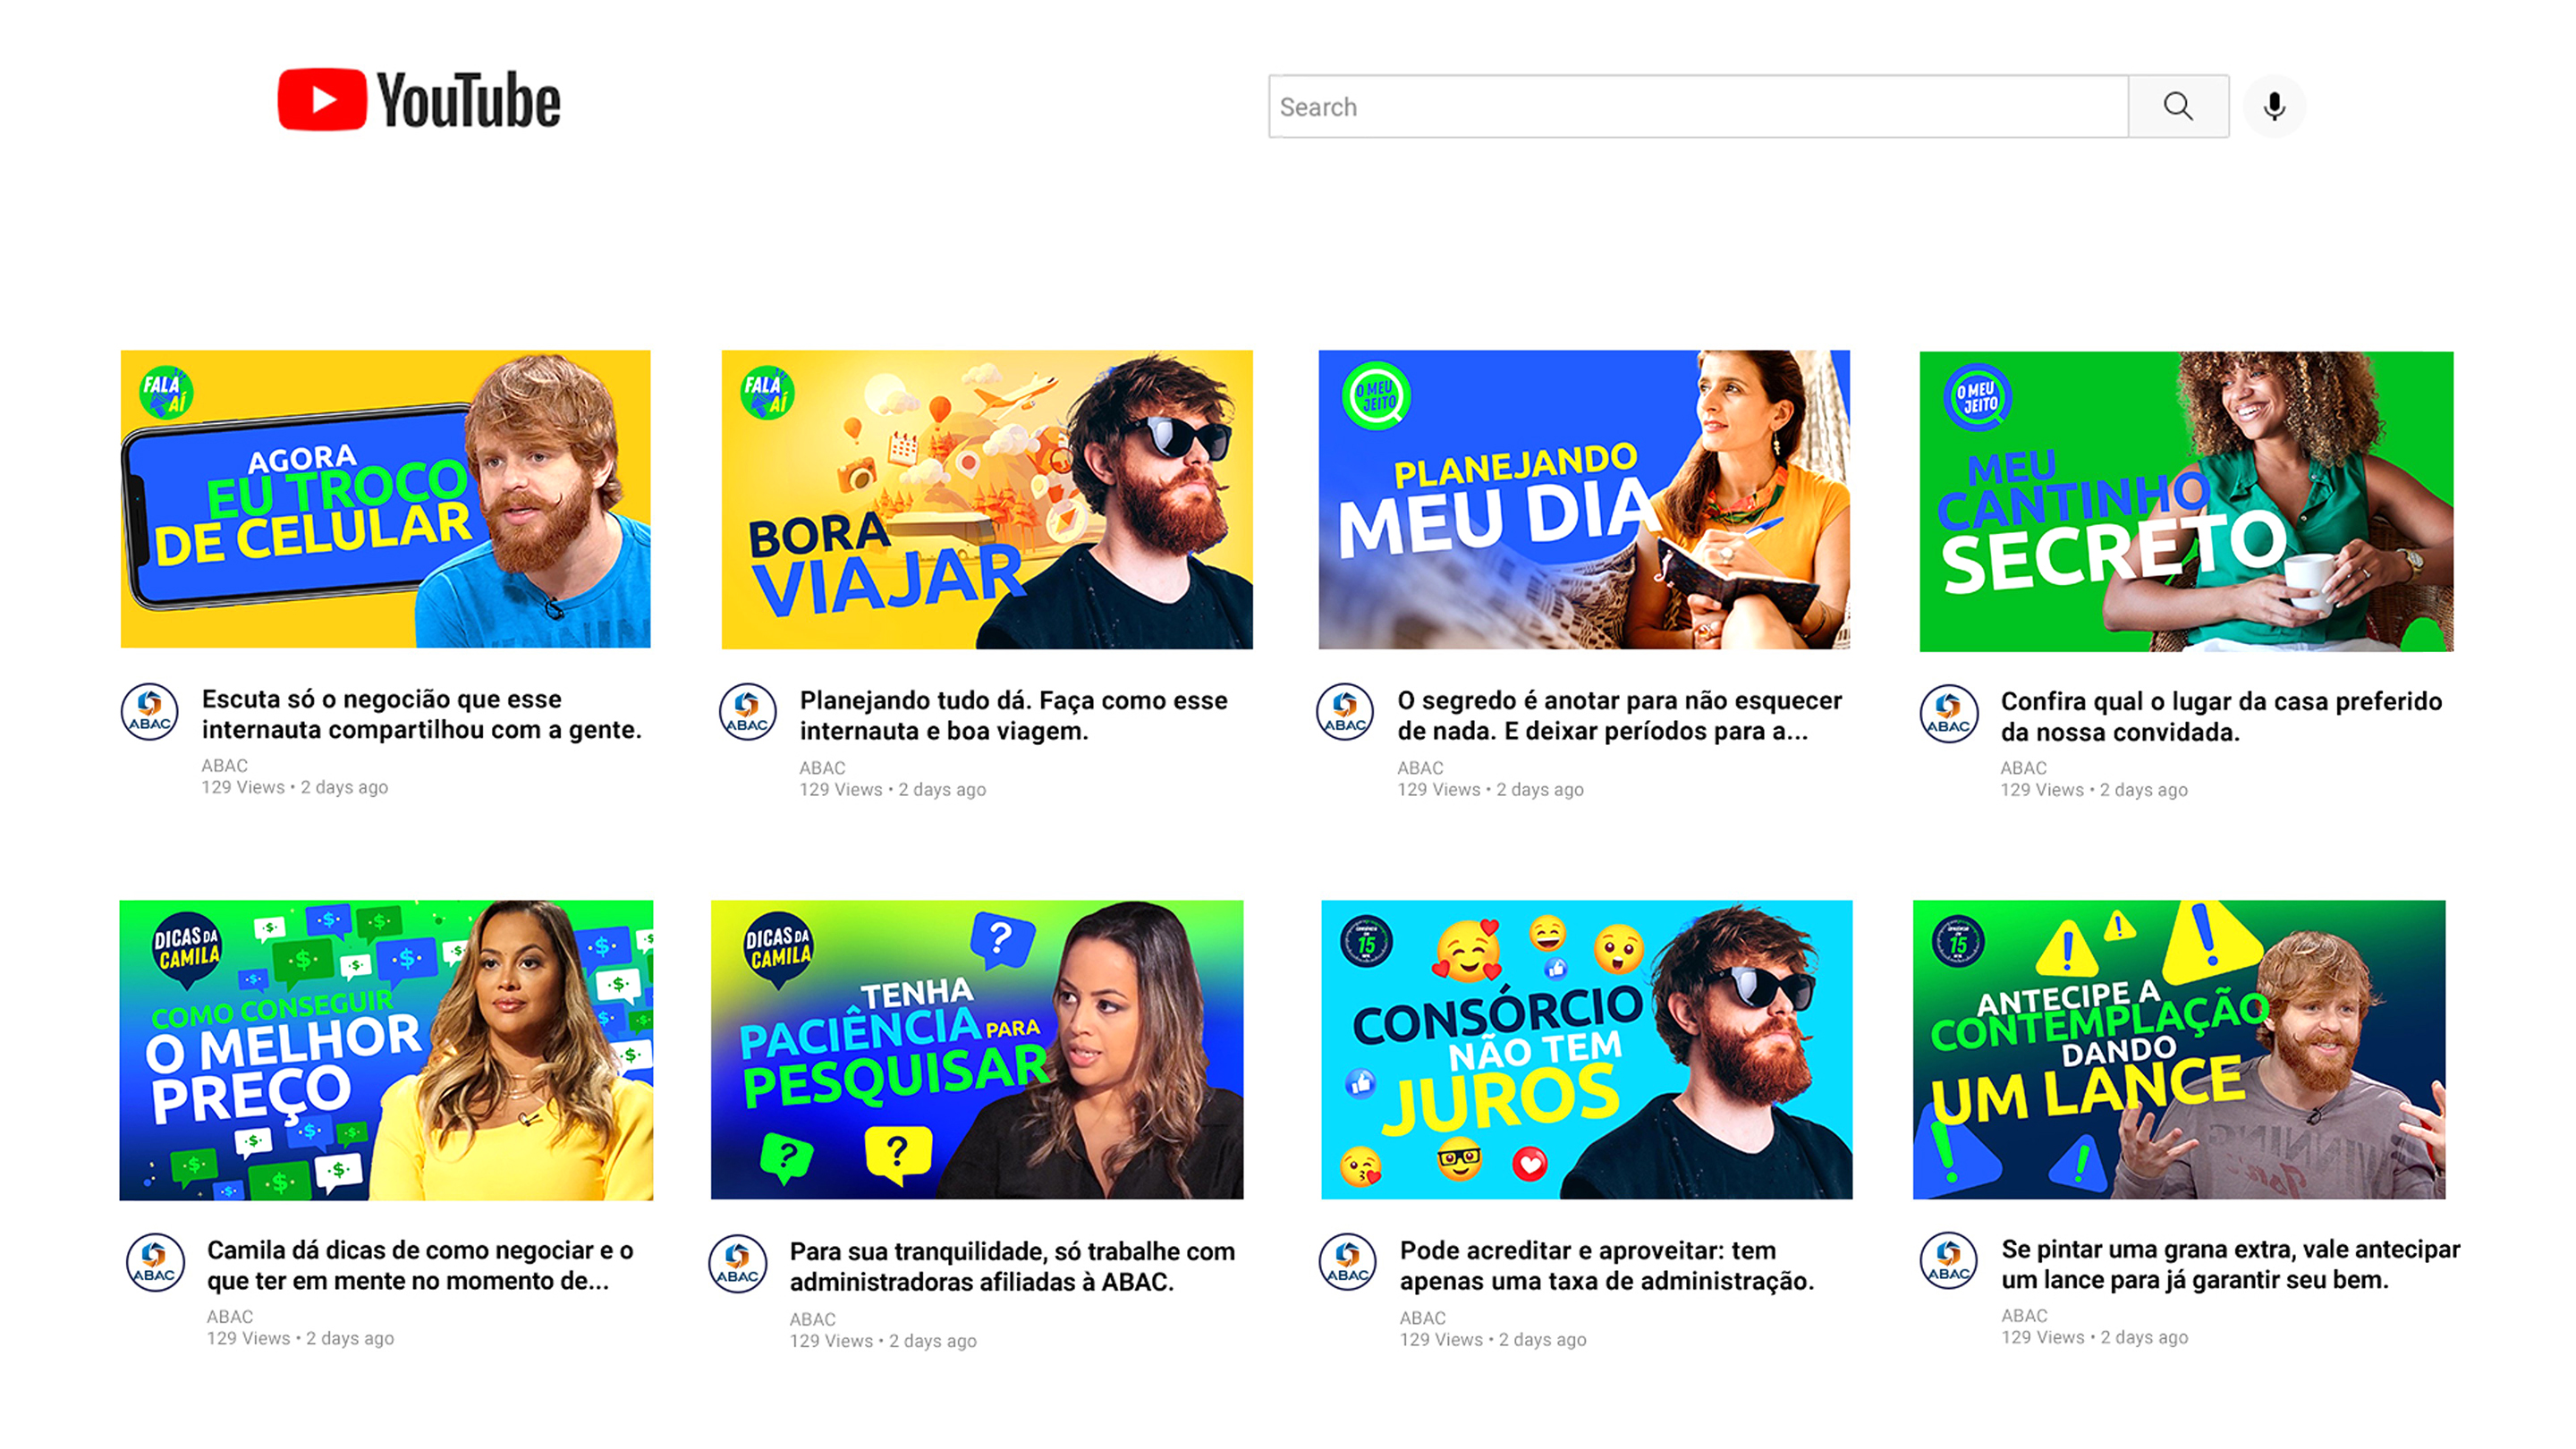2576x1449 pixels.
Task: Click ABAC avatar beside 'Confira qual o lugar' video
Action: tap(1948, 714)
